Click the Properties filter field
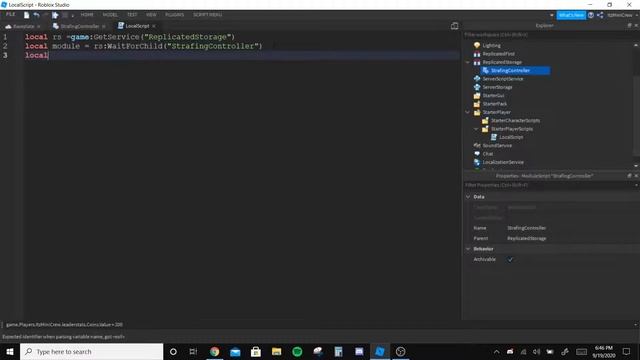Image resolution: width=640 pixels, height=360 pixels. [549, 185]
